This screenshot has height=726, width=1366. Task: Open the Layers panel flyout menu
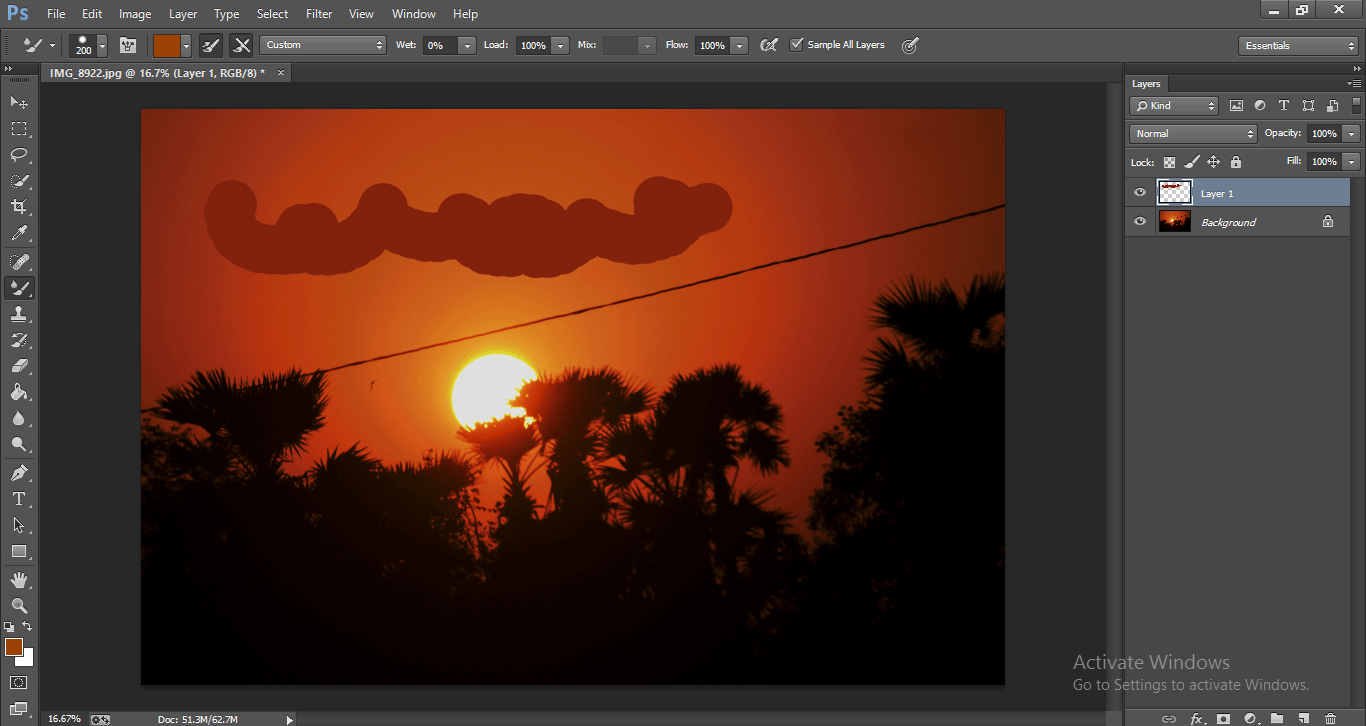(x=1354, y=84)
